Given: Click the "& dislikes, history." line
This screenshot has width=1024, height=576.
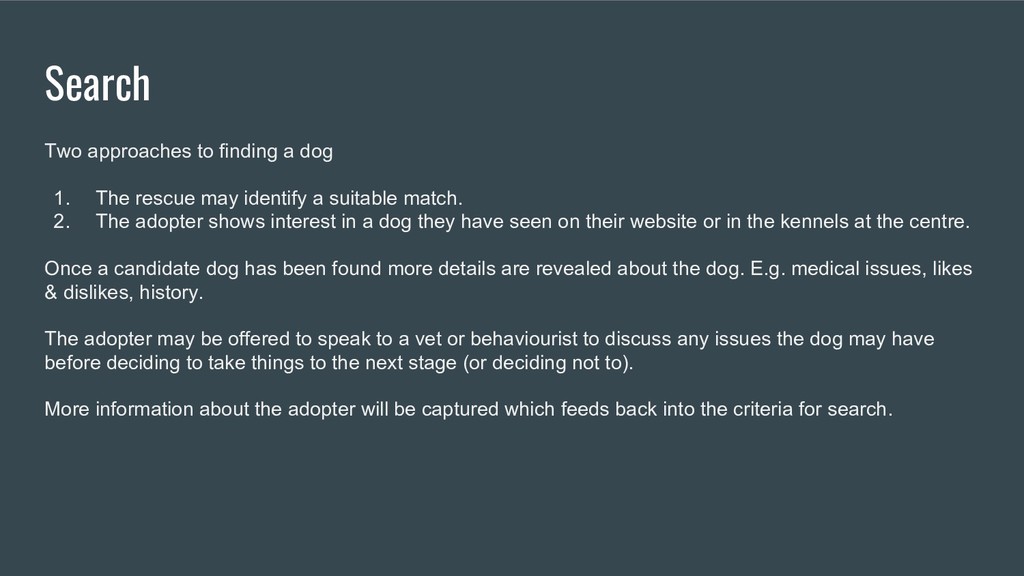Looking at the screenshot, I should point(123,293).
